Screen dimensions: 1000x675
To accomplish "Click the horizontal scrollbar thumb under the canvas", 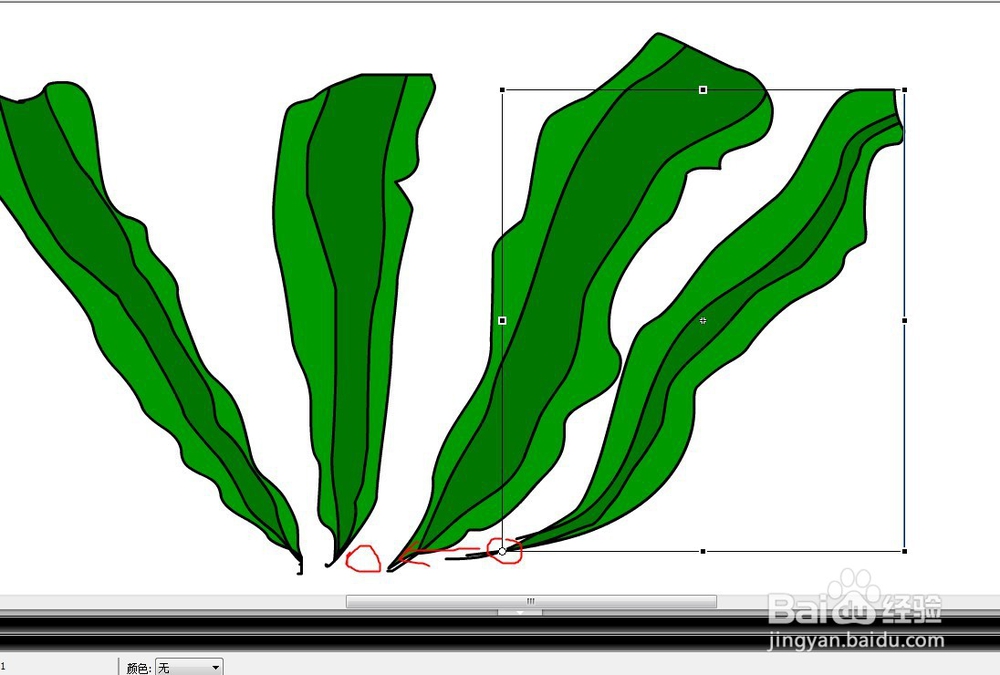I will coord(531,601).
